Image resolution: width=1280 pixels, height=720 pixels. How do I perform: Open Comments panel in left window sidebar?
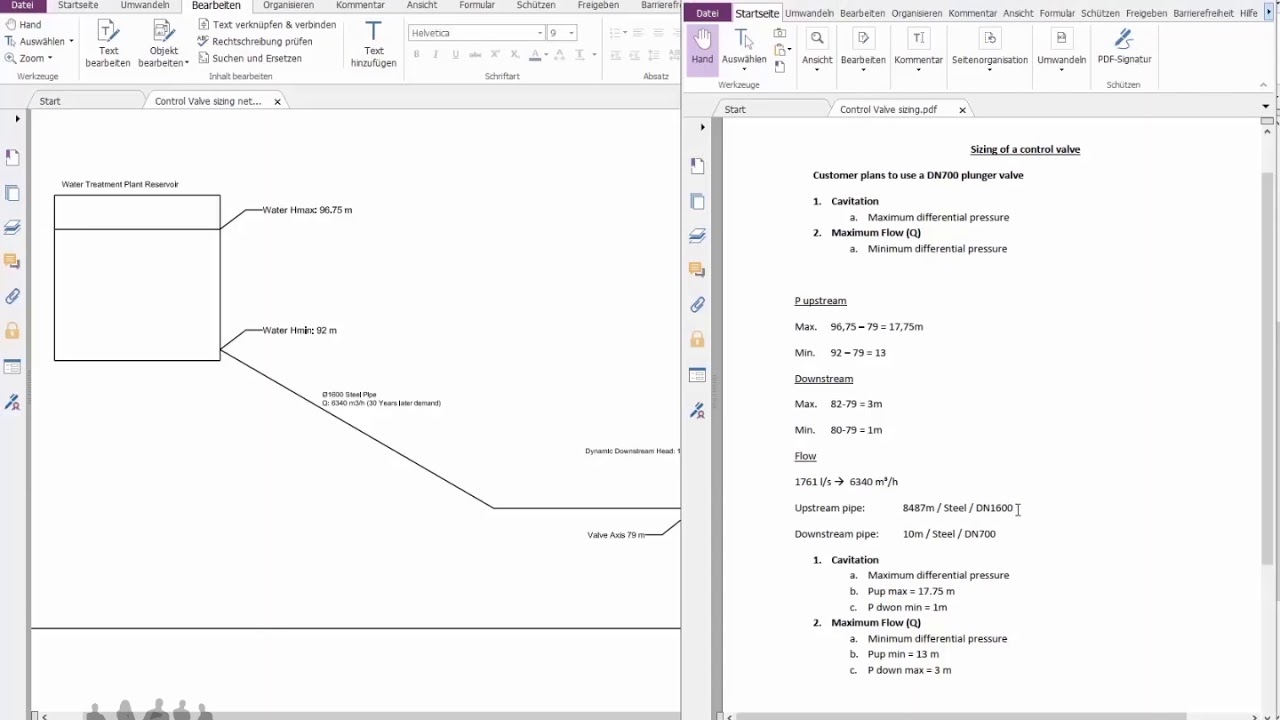point(13,262)
